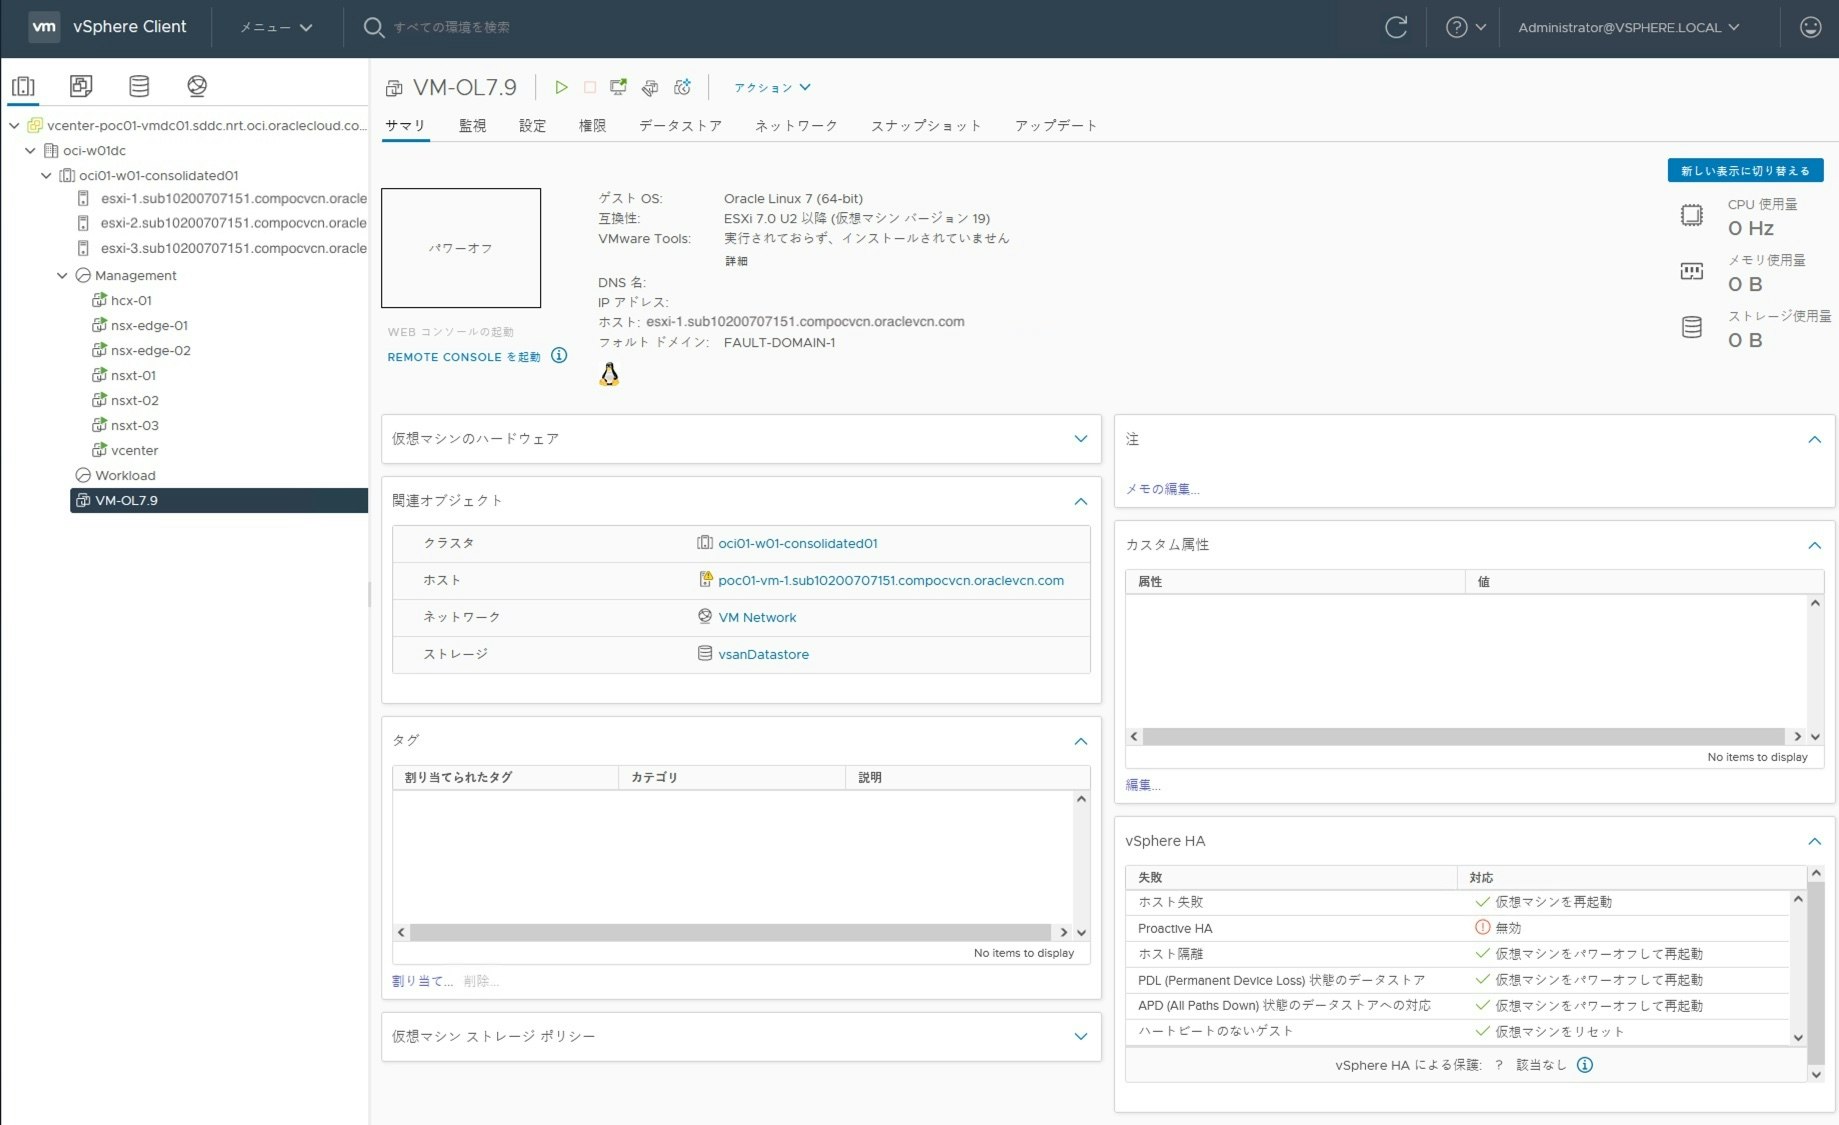Screen dimensions: 1839x1125
Task: Refresh the vSphere Client view
Action: 1396,28
